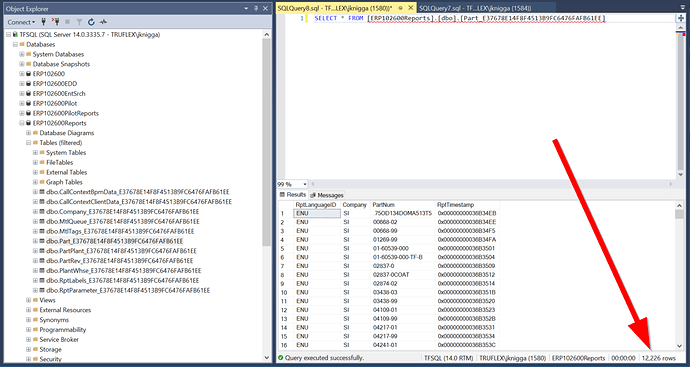Open the Object Explorer window position menu

246,8
